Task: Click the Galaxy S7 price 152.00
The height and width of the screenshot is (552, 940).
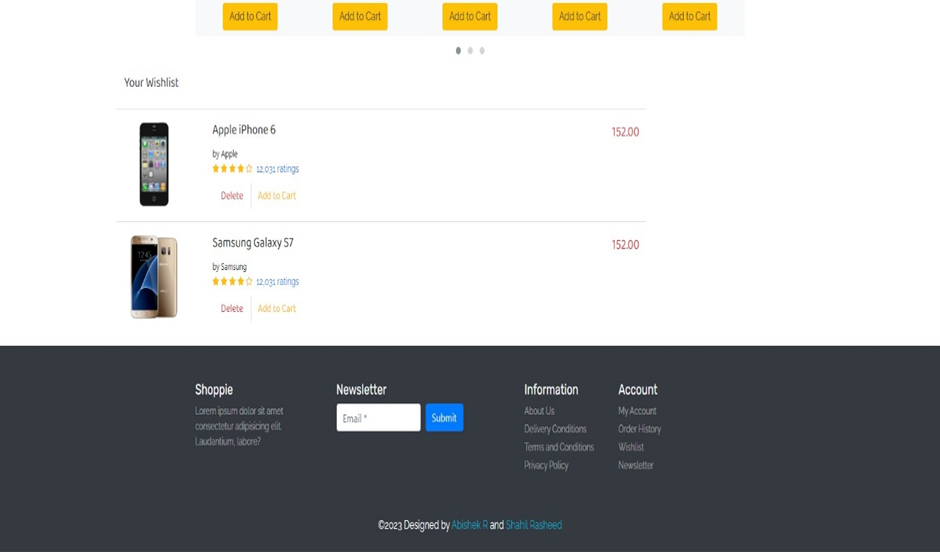Action: pos(625,245)
